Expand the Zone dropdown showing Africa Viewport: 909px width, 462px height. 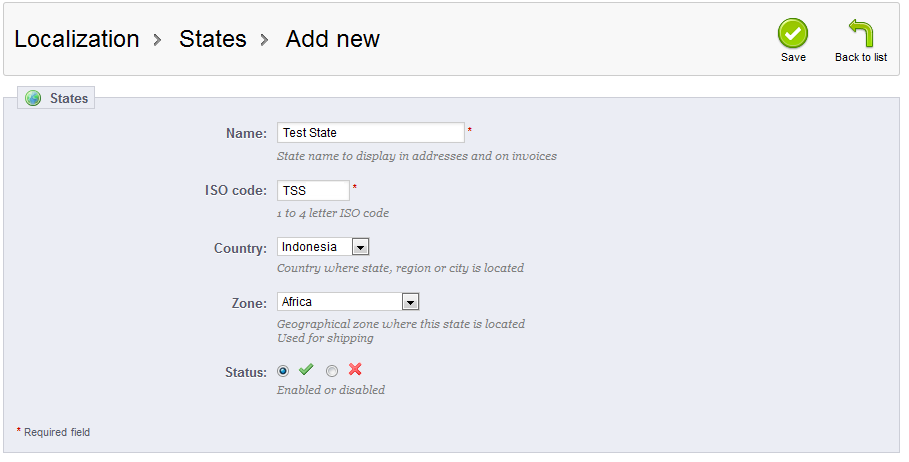click(x=346, y=302)
